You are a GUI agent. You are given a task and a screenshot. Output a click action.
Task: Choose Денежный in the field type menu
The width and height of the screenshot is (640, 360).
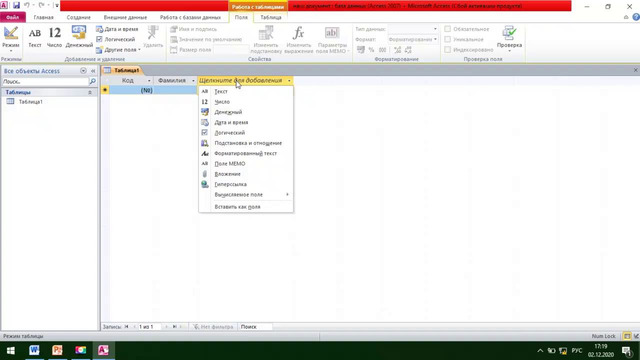(x=246, y=112)
